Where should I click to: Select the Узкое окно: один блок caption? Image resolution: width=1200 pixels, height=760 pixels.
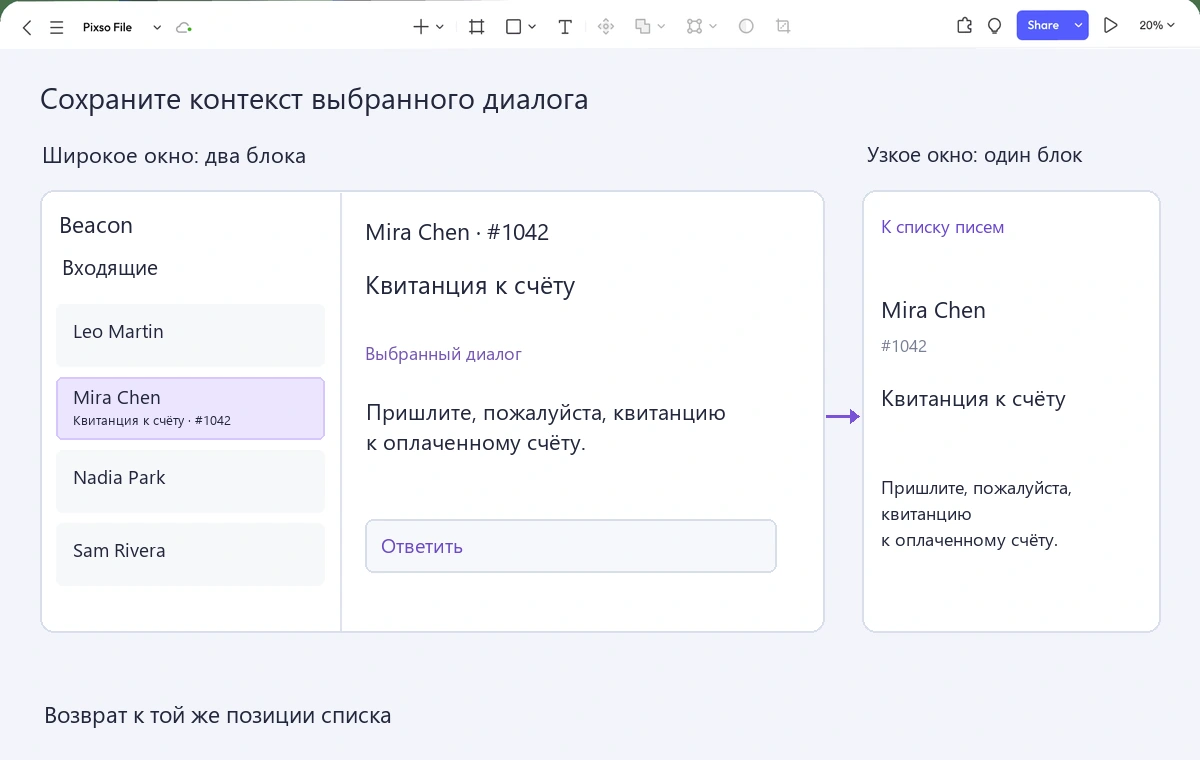974,155
